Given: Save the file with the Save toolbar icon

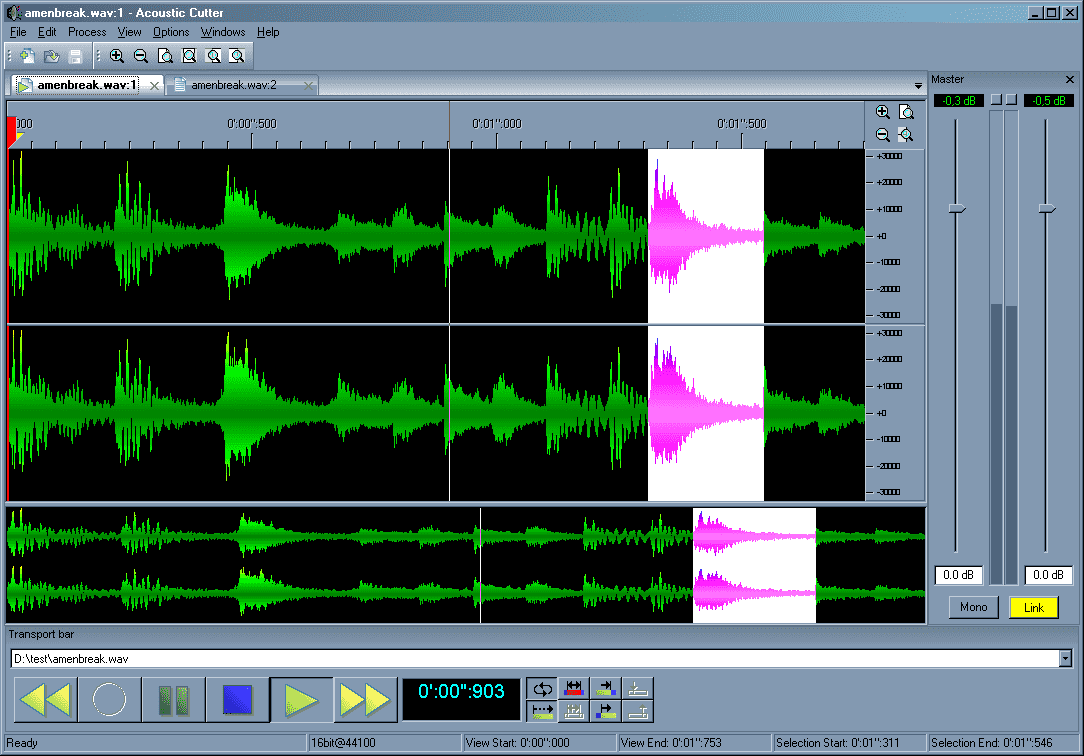Looking at the screenshot, I should click(76, 56).
